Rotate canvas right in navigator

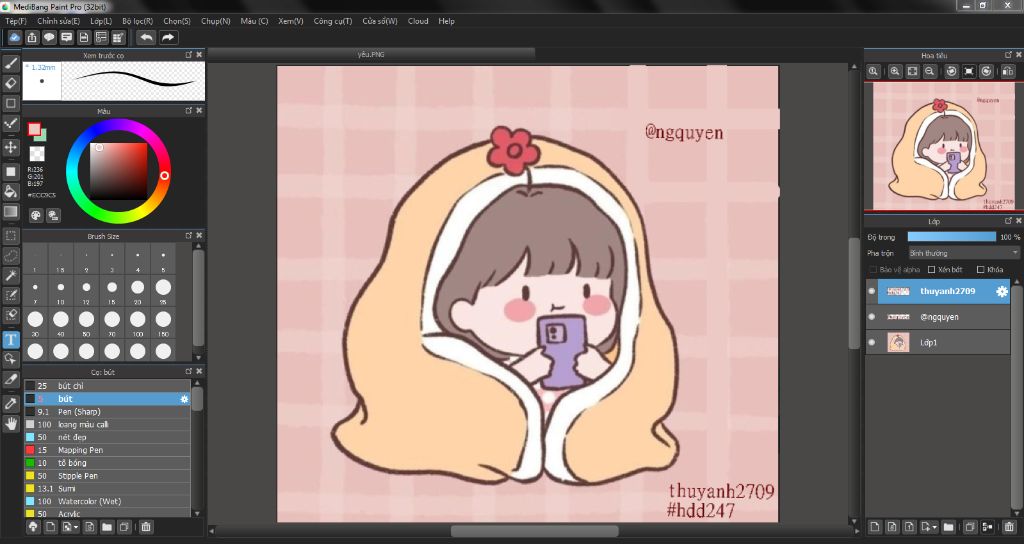987,71
